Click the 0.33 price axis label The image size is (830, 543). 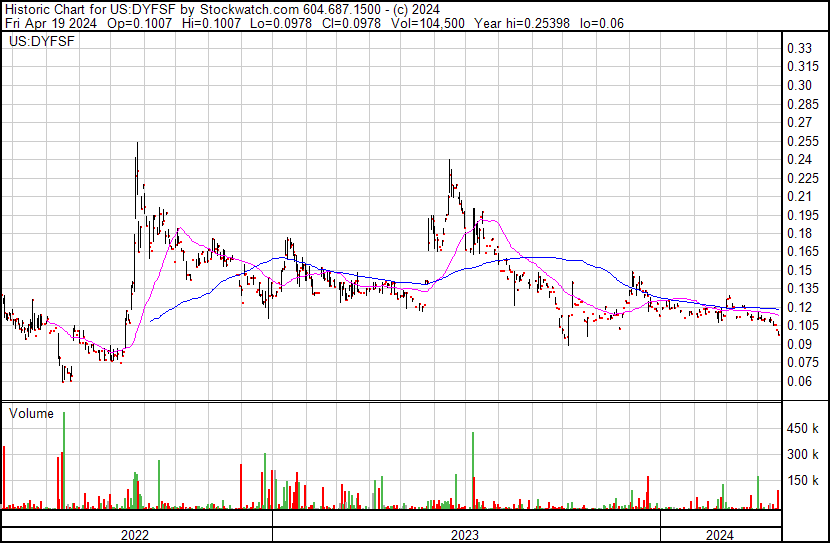[798, 48]
